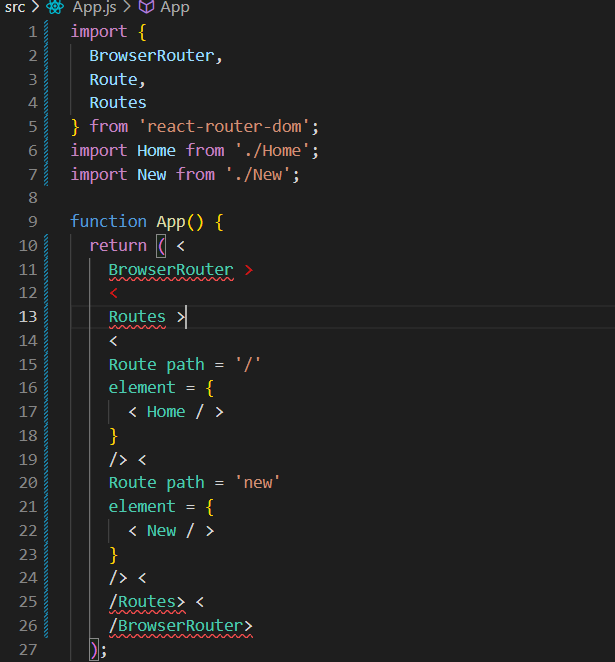Click './New' import path string
Screen dimensions: 615x662
point(257,174)
